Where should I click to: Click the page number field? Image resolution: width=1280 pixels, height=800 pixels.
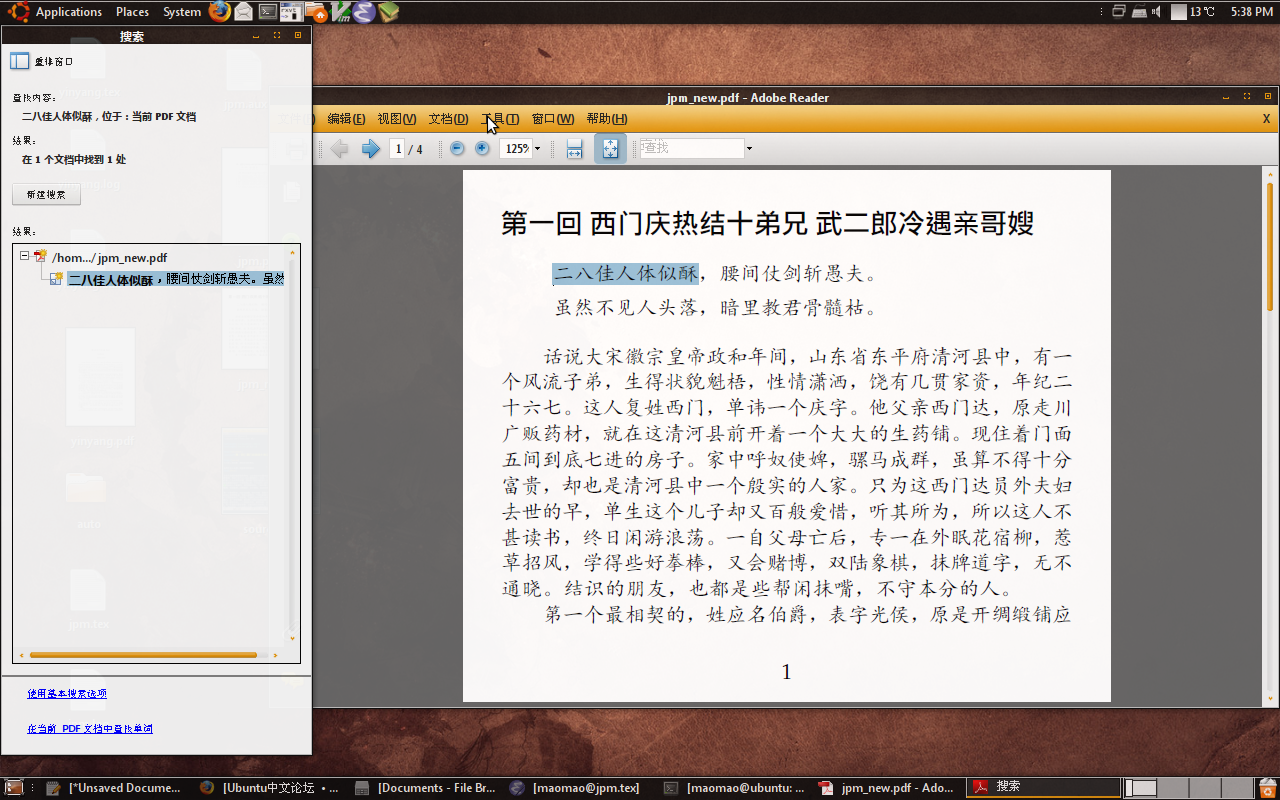[x=398, y=149]
